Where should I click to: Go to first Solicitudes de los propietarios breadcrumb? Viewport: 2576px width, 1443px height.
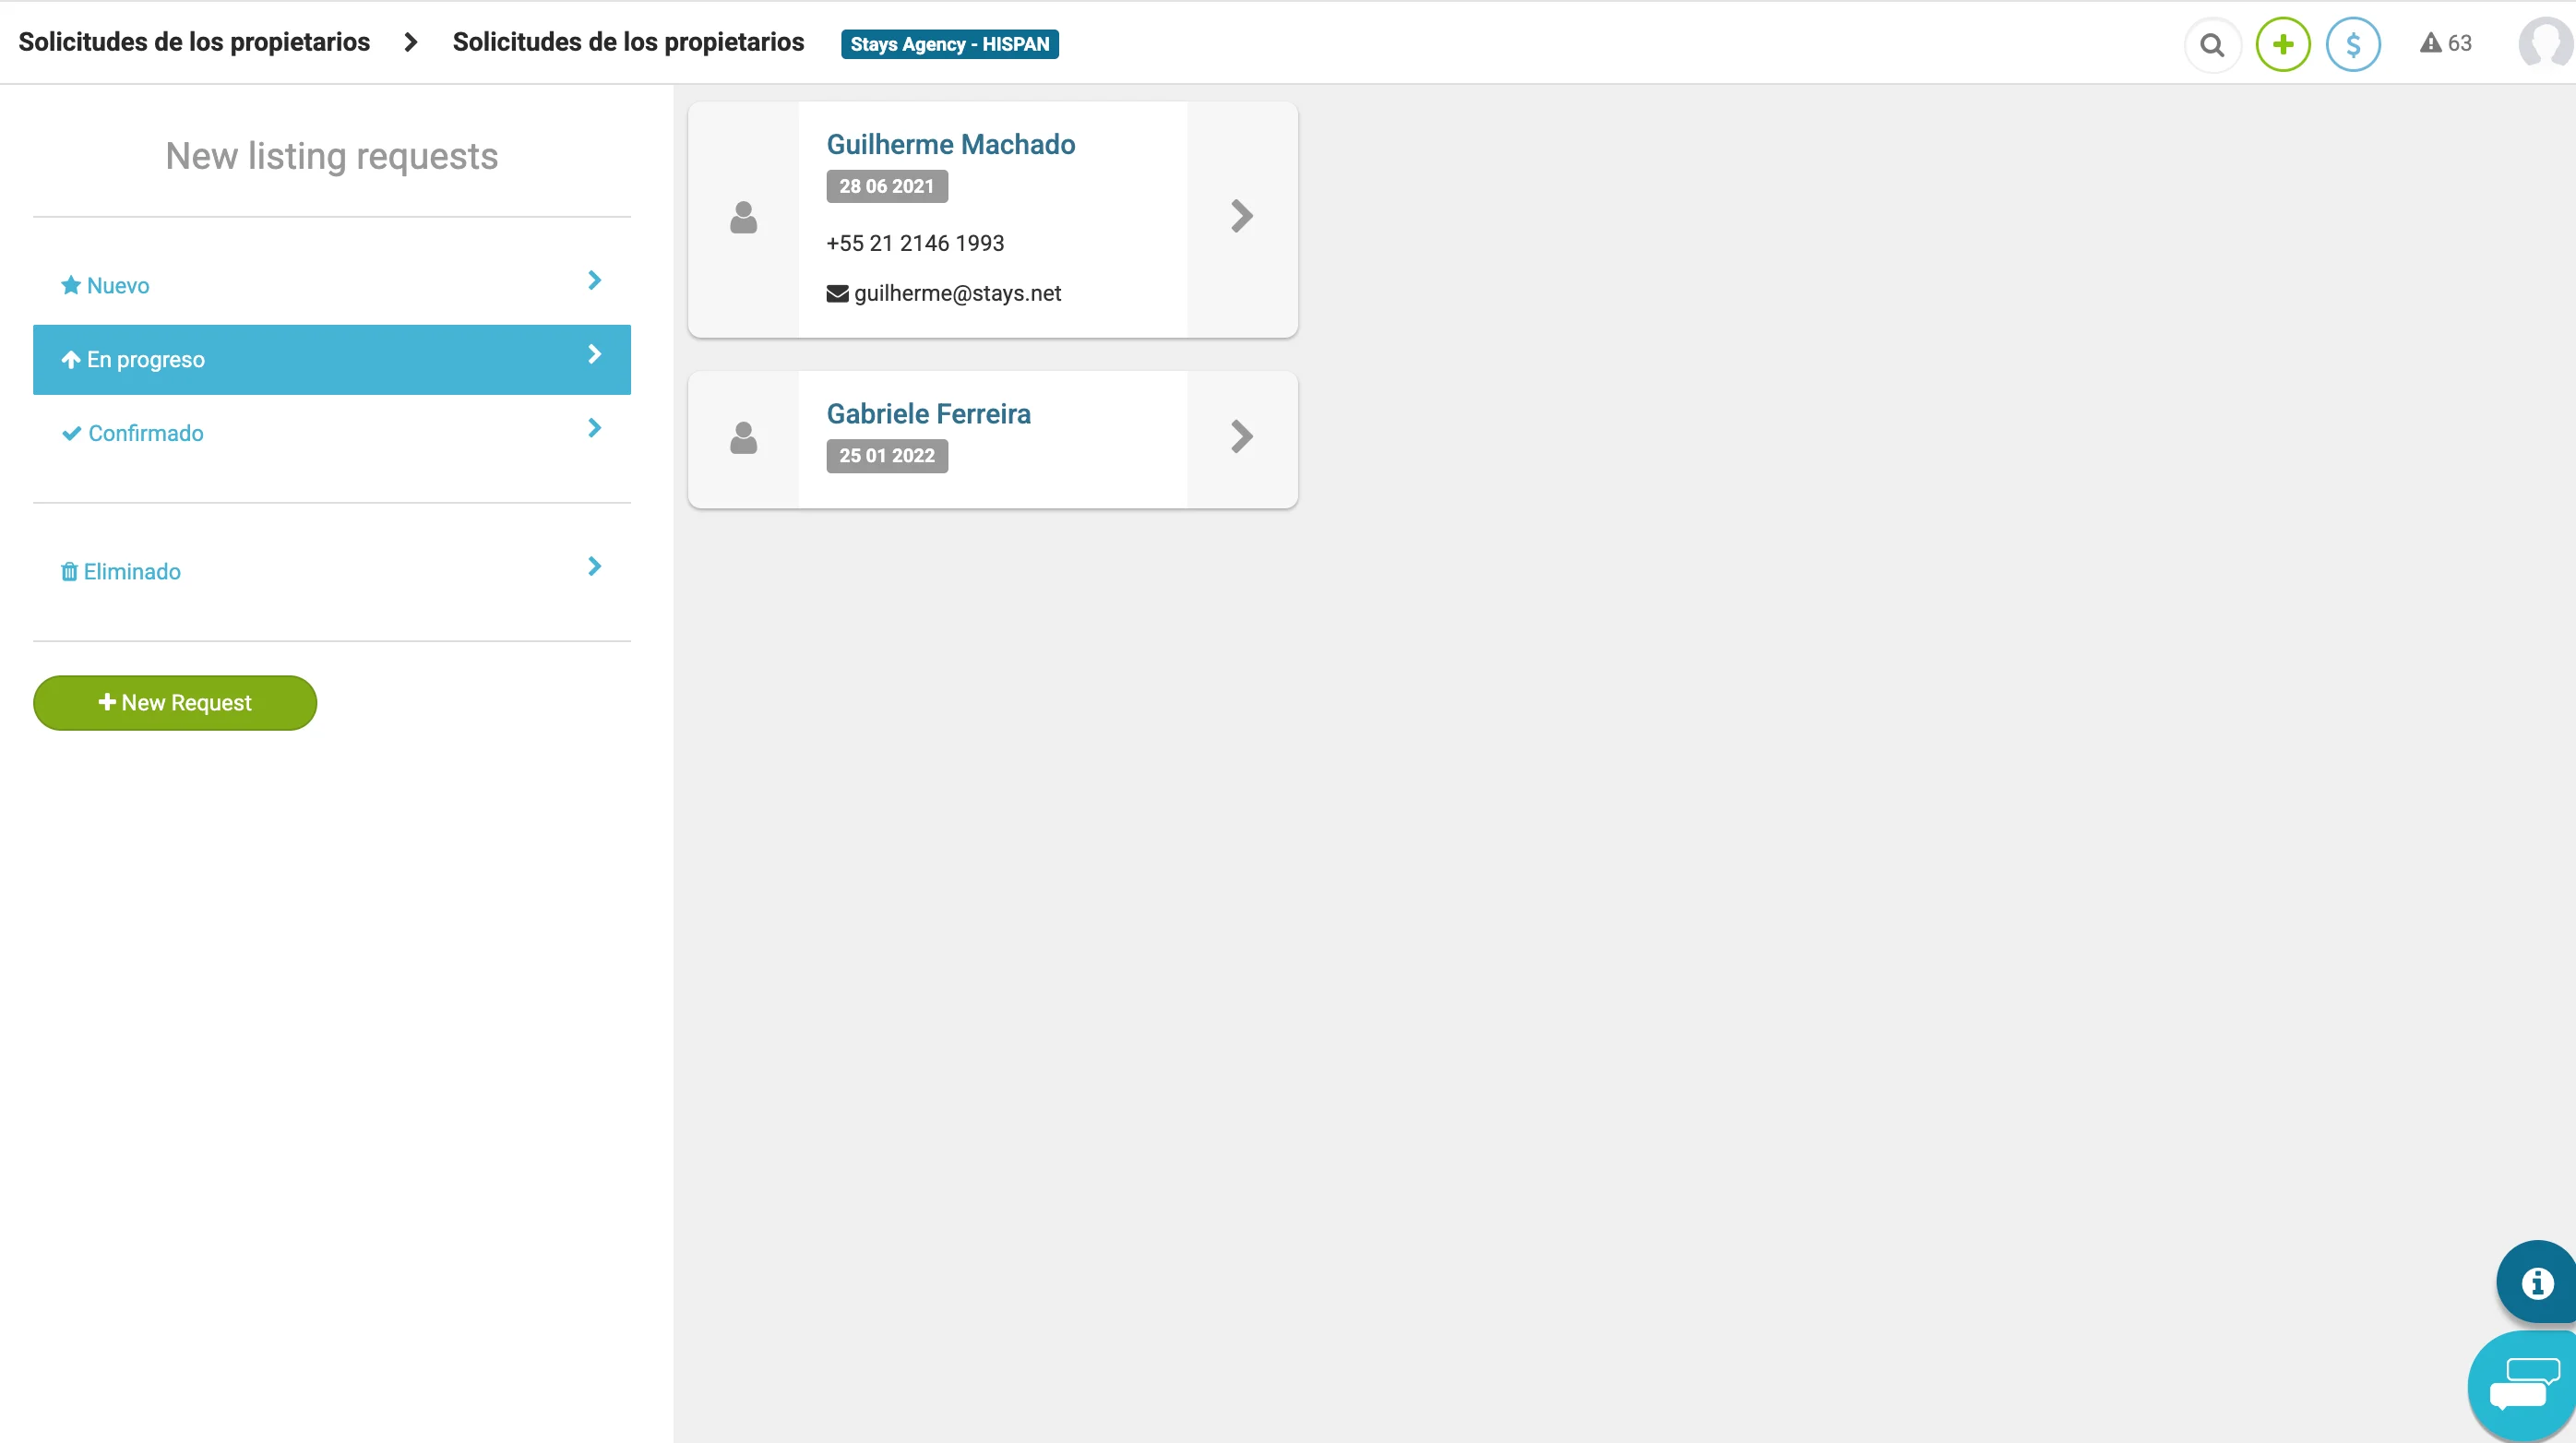[194, 42]
